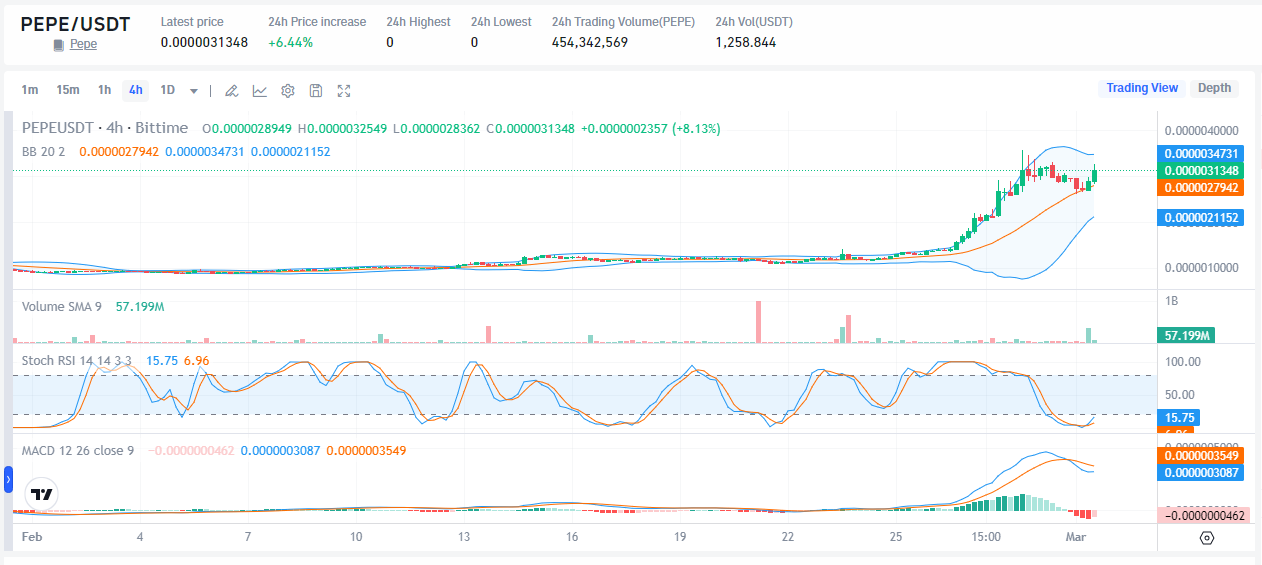Screen dimensions: 1262x565
Task: Click the blue 0.0000034731 price axis label
Action: pyautogui.click(x=1199, y=154)
